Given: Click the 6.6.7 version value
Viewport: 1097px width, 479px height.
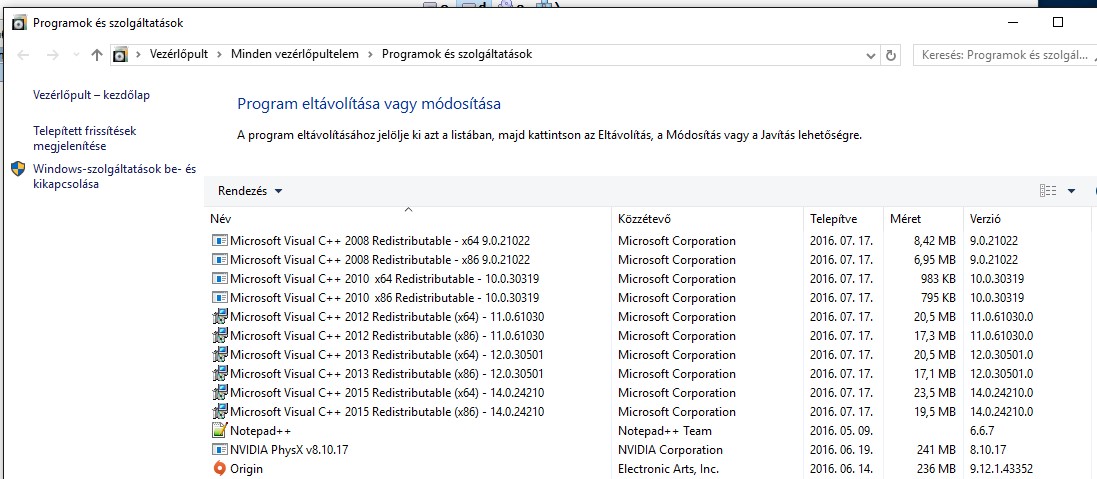Looking at the screenshot, I should (982, 431).
